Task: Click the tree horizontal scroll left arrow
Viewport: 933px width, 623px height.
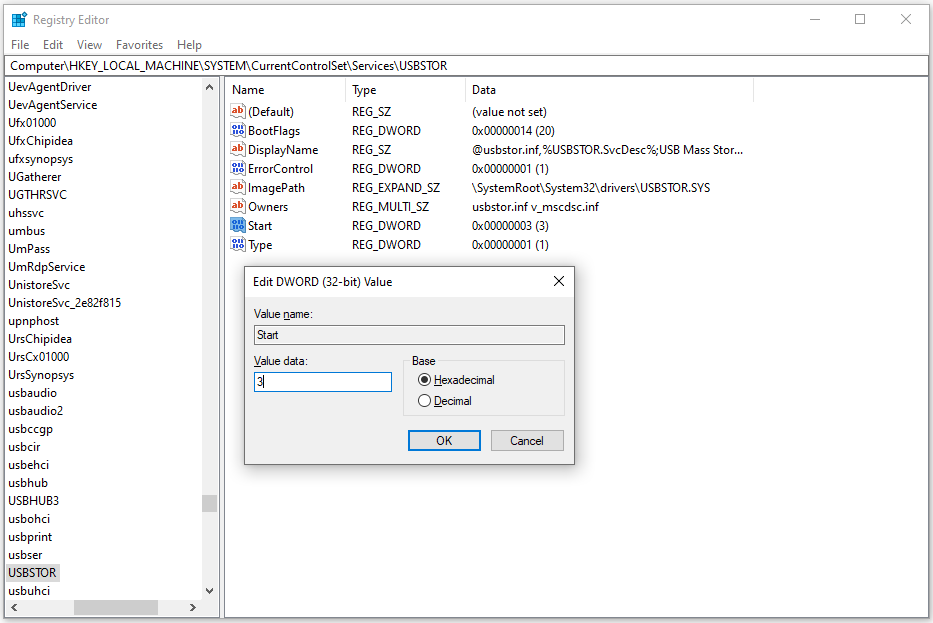Action: coord(14,608)
